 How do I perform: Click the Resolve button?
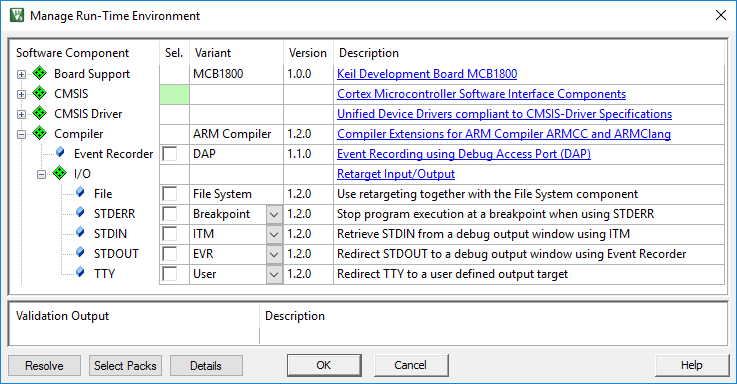44,366
